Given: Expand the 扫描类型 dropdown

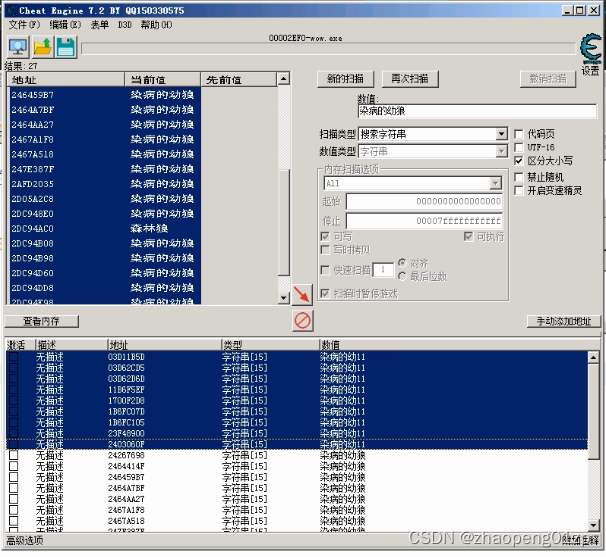Looking at the screenshot, I should (501, 134).
